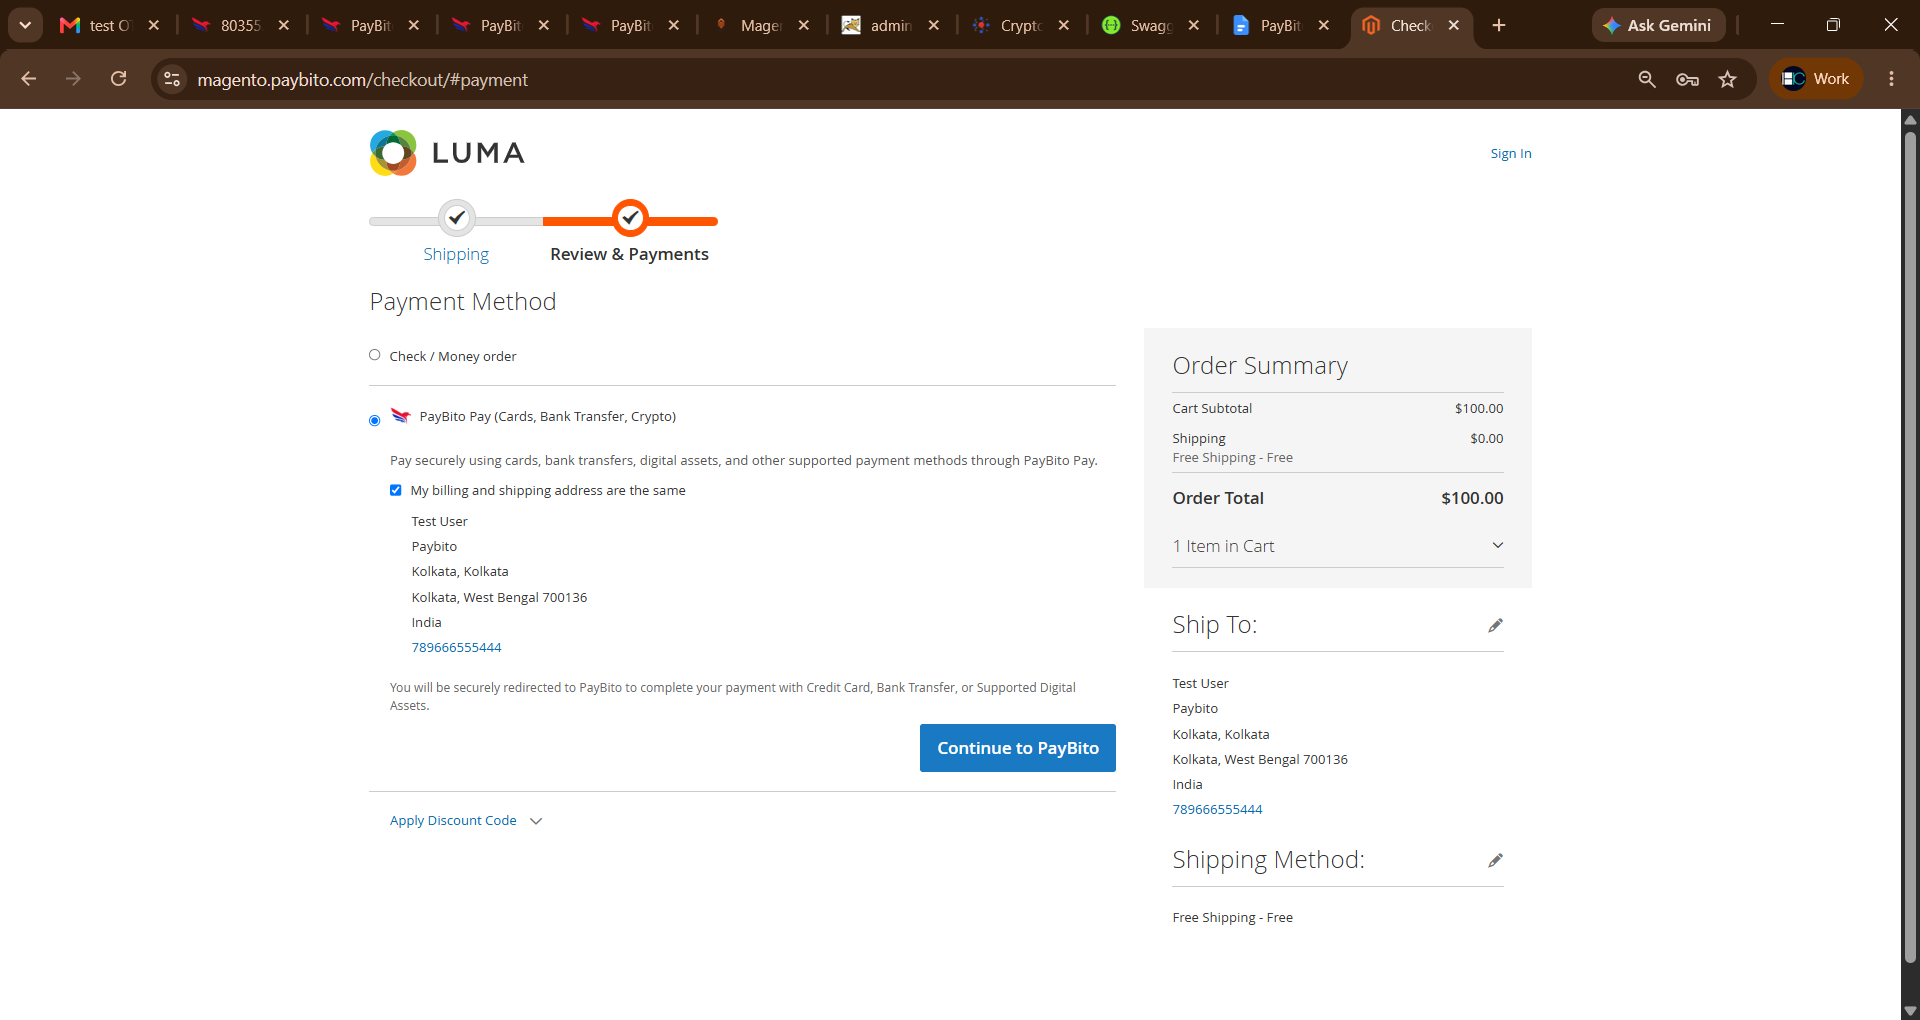
Task: Go back to Shipping step
Action: (x=456, y=254)
